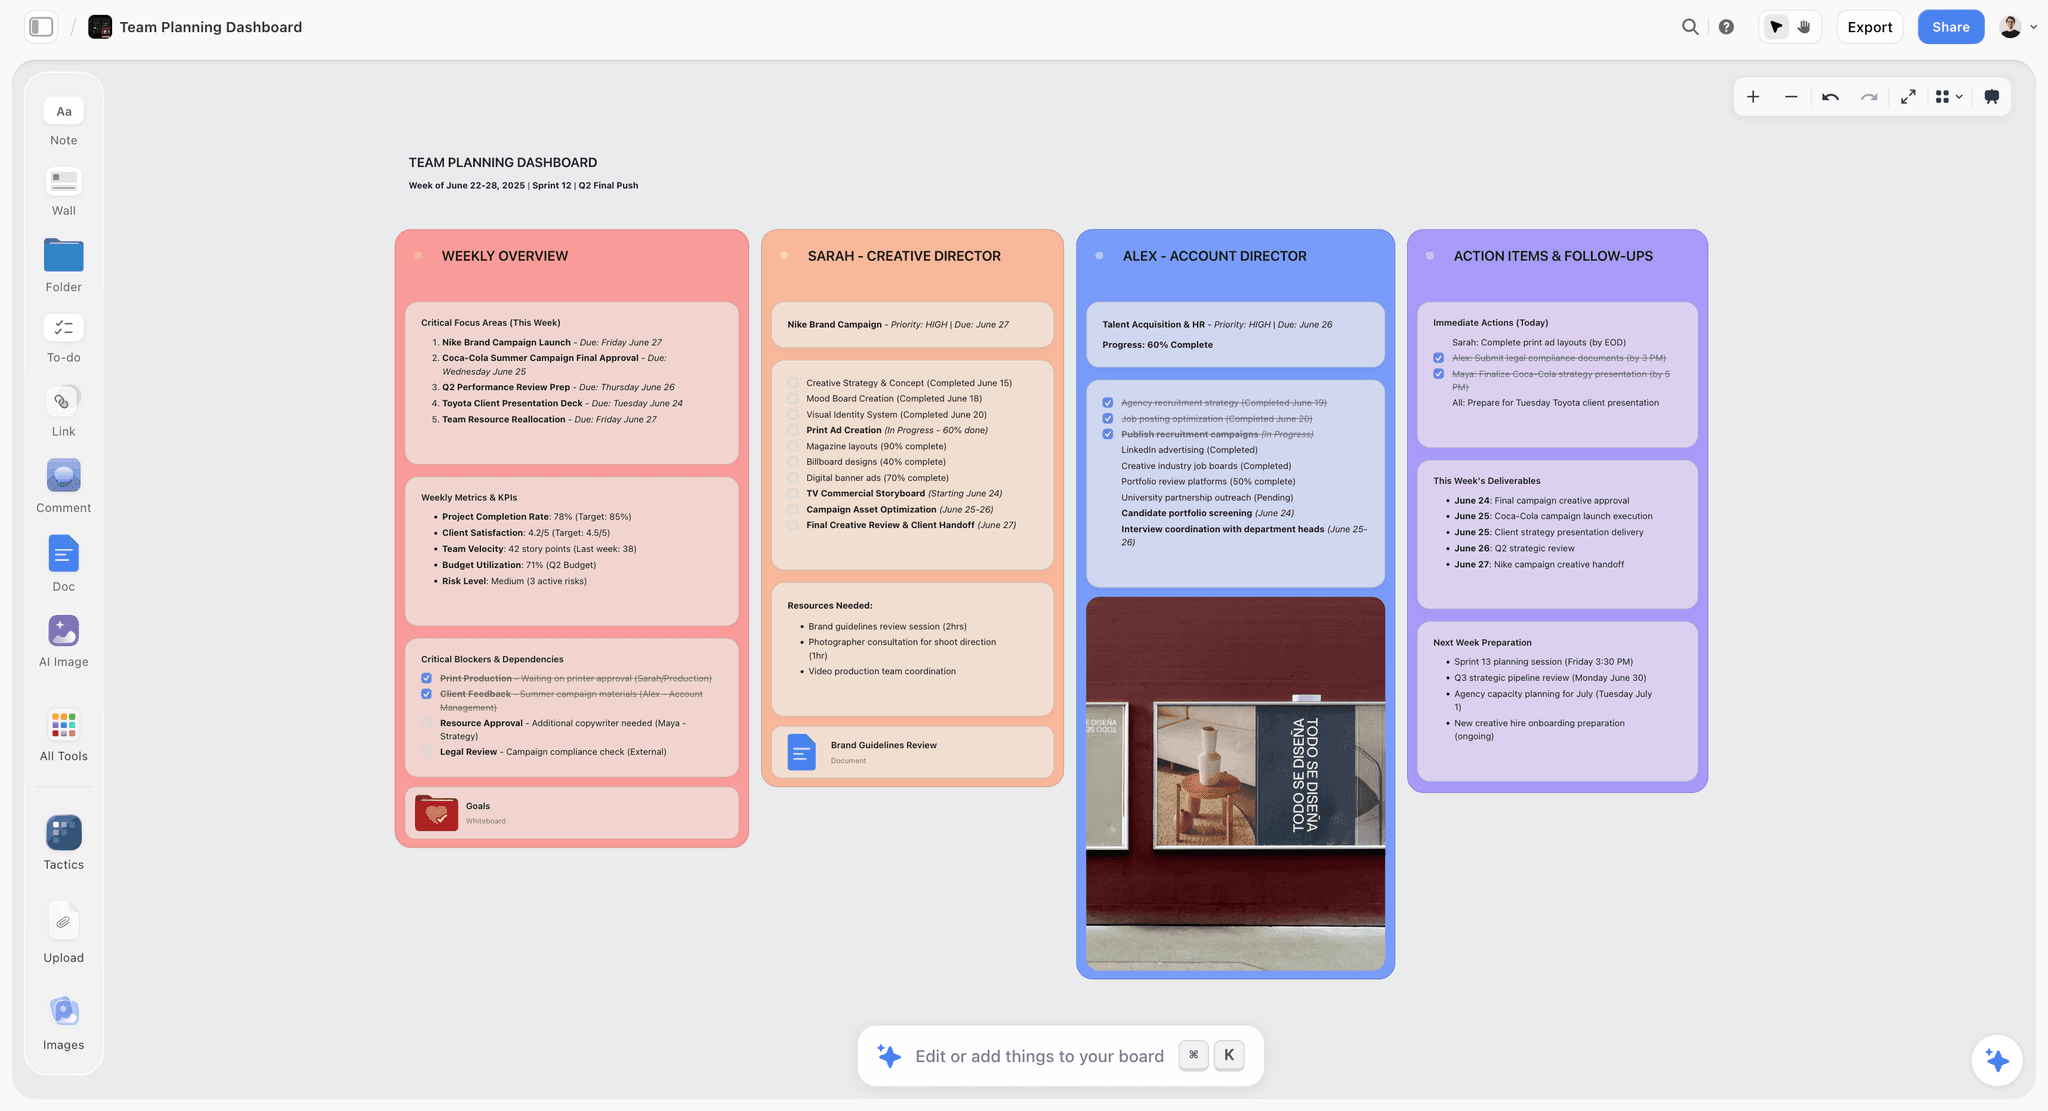This screenshot has width=2048, height=1111.
Task: Redo the last action
Action: [x=1869, y=97]
